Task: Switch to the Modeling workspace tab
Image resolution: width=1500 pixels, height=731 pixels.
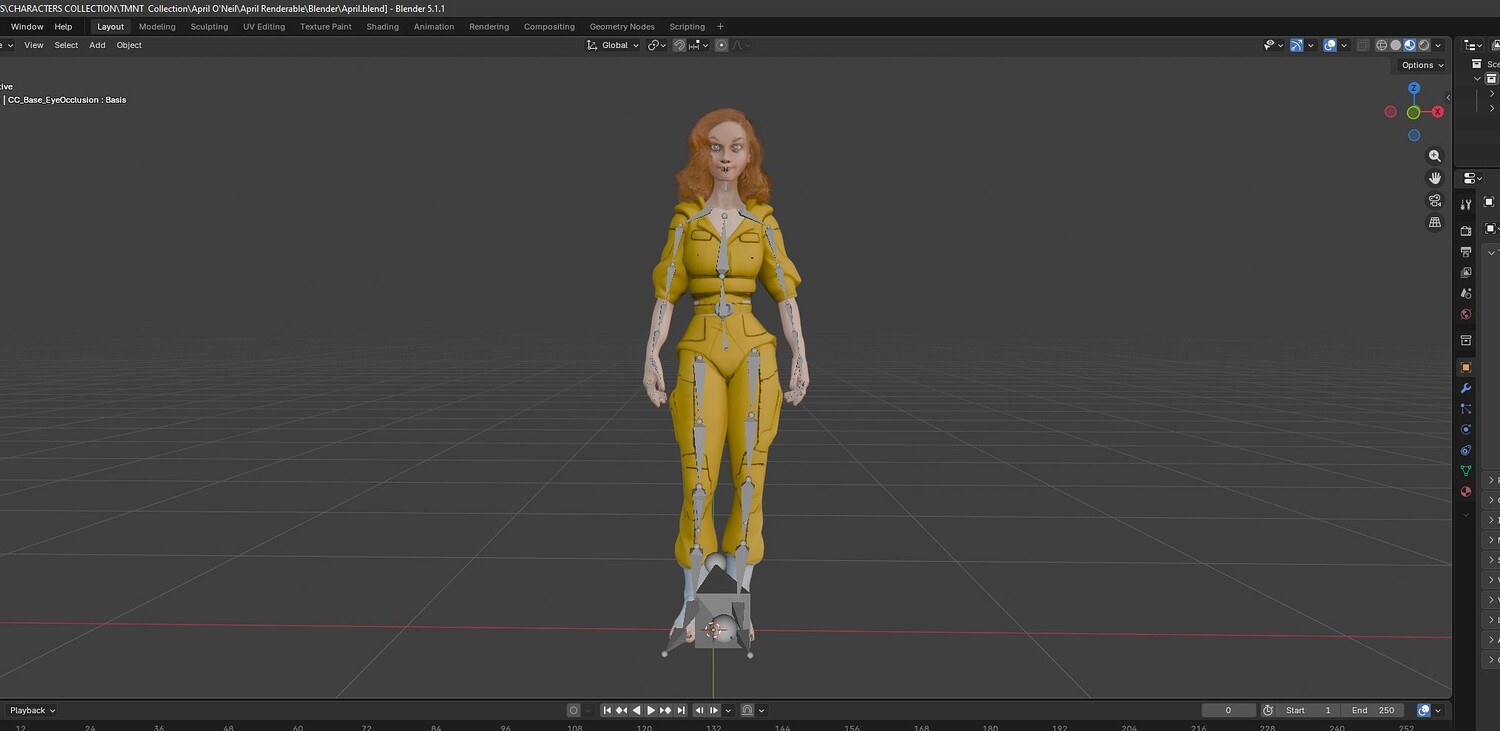Action: (x=157, y=27)
